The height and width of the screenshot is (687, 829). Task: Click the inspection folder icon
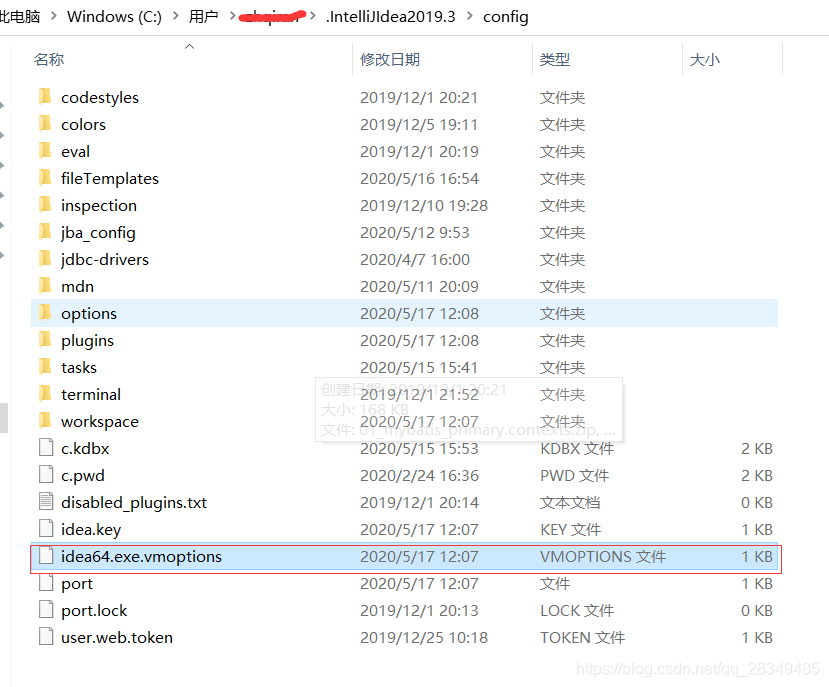pos(45,205)
